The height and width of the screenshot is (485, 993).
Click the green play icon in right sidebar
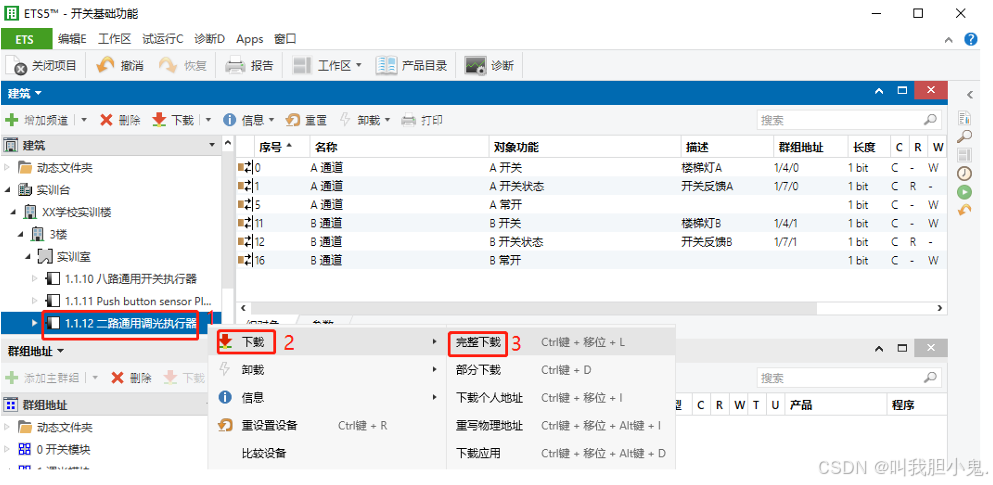(965, 191)
